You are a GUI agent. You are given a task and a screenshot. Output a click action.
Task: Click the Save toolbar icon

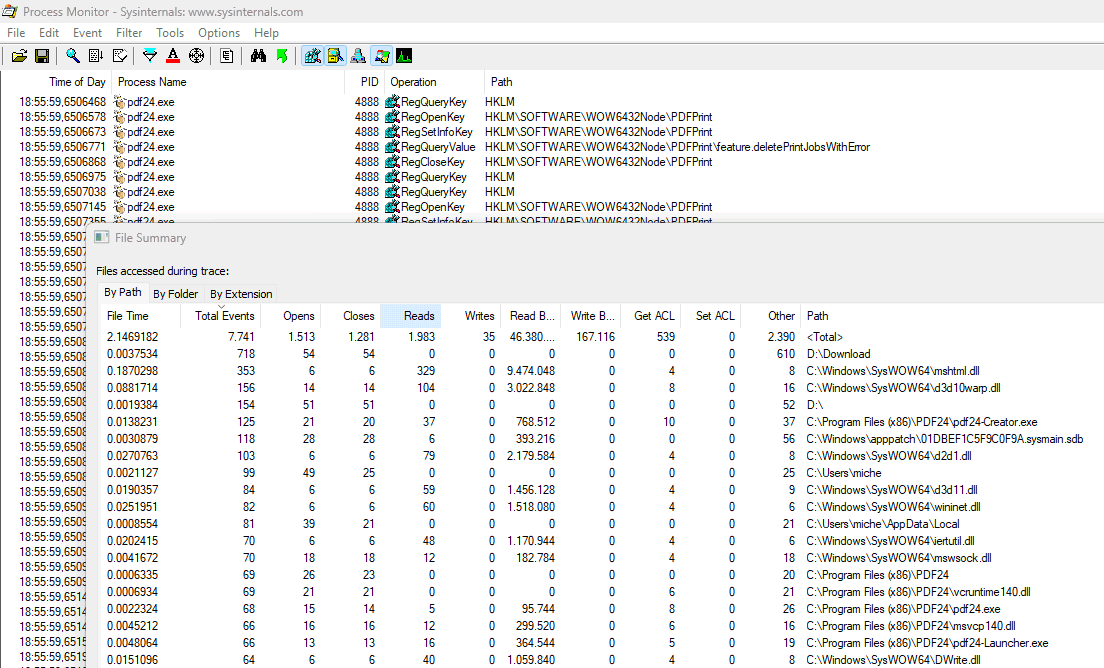[x=42, y=56]
